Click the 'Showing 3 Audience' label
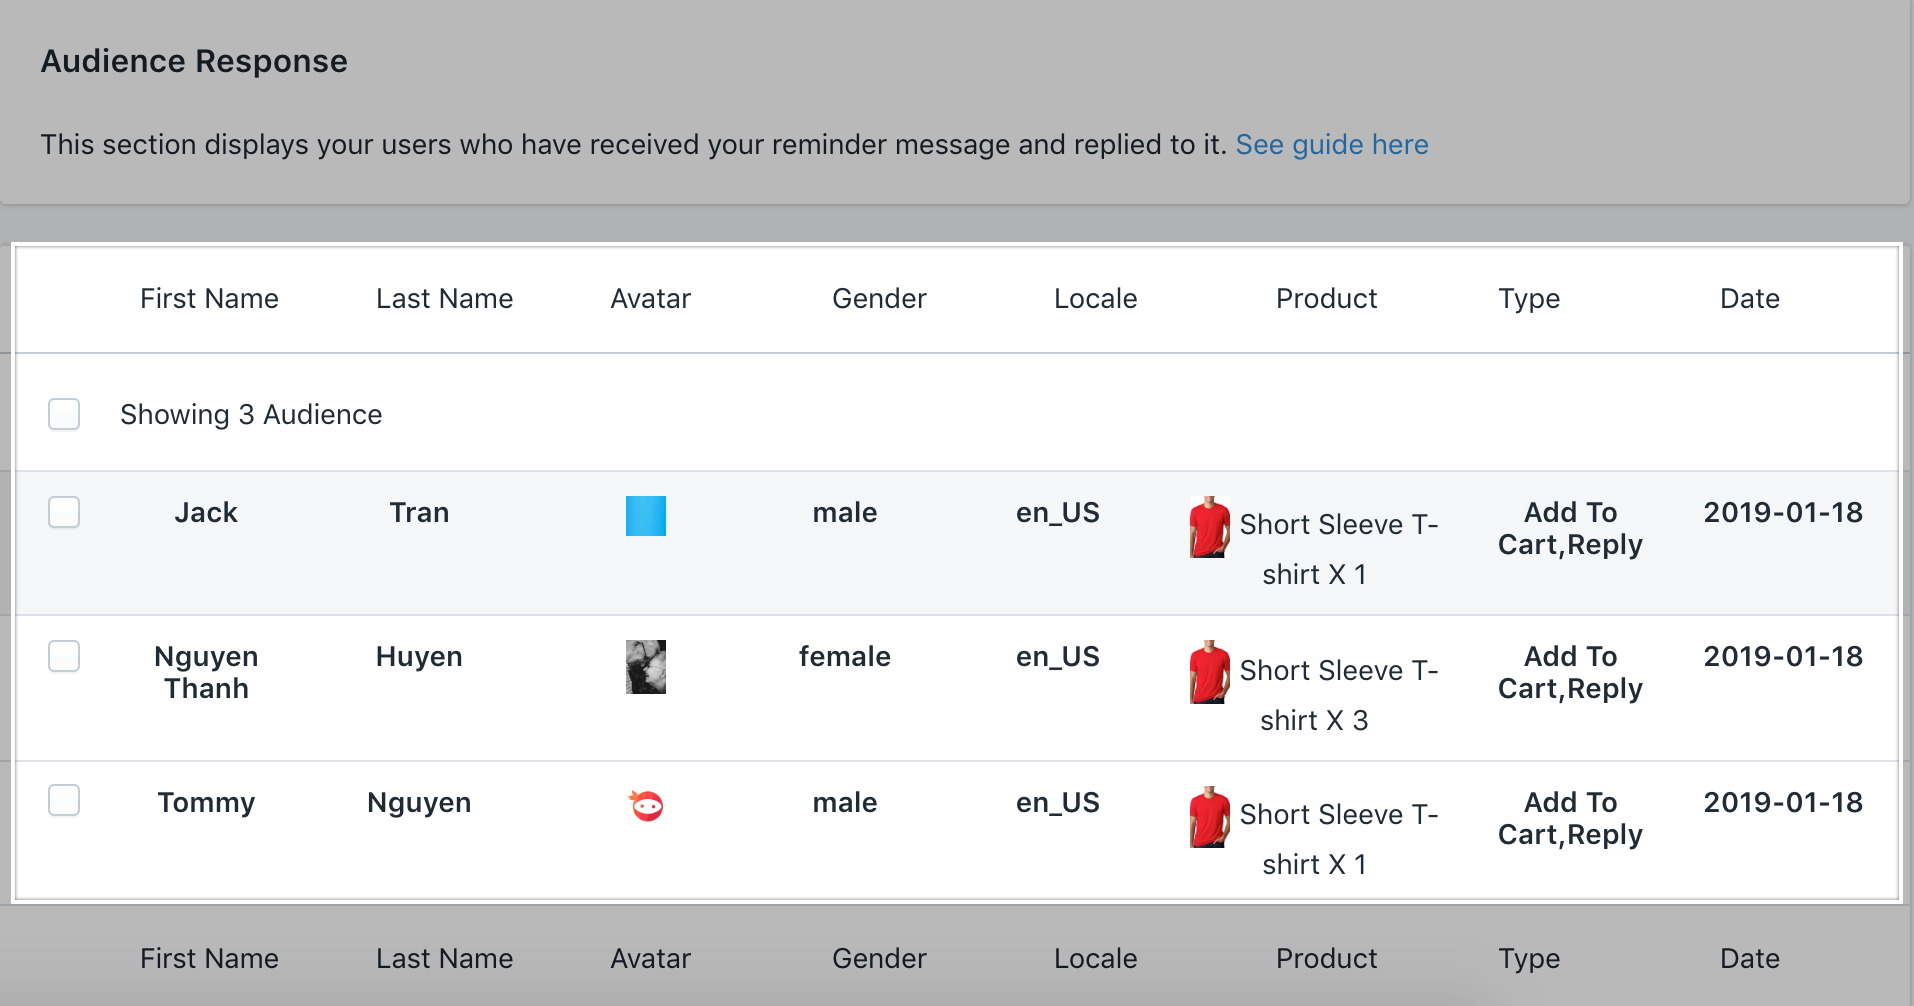The width and height of the screenshot is (1914, 1006). [251, 415]
